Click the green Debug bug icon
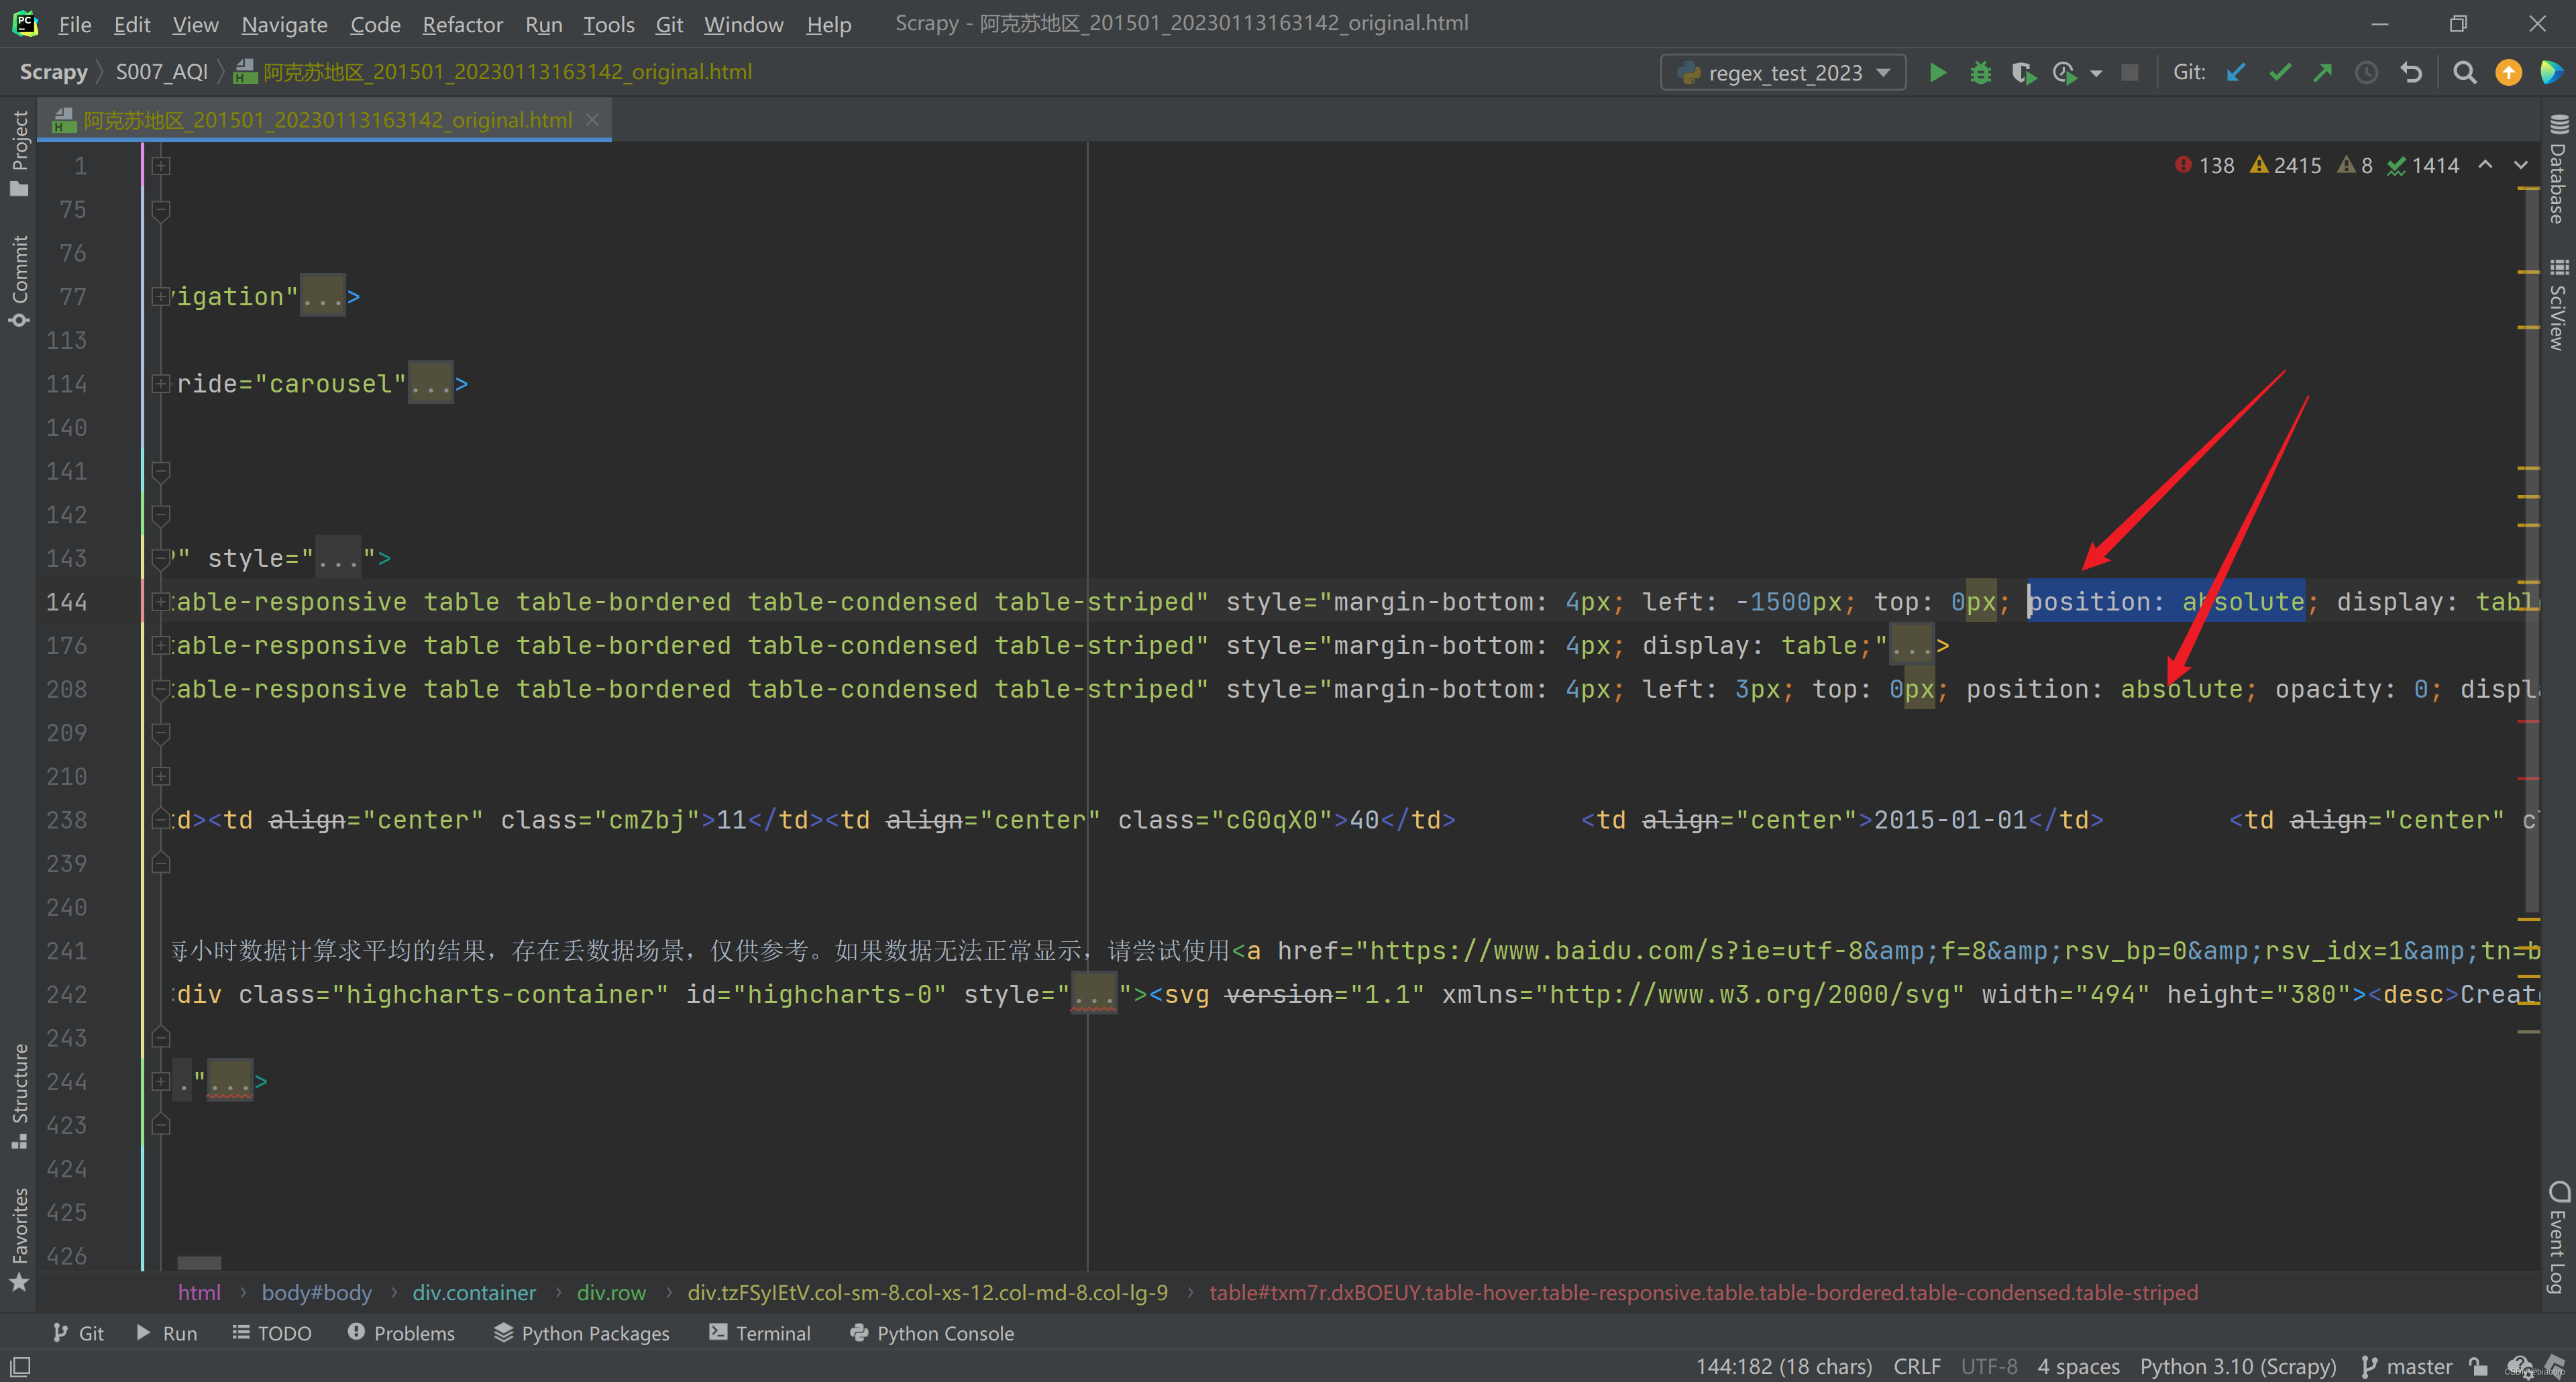Viewport: 2576px width, 1382px height. pos(1980,73)
